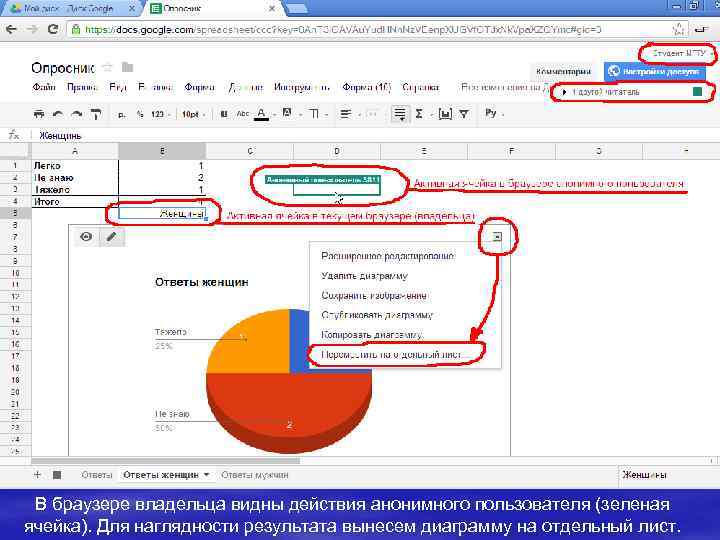This screenshot has width=720, height=540.
Task: Click the Filter funnel icon
Action: [x=464, y=114]
